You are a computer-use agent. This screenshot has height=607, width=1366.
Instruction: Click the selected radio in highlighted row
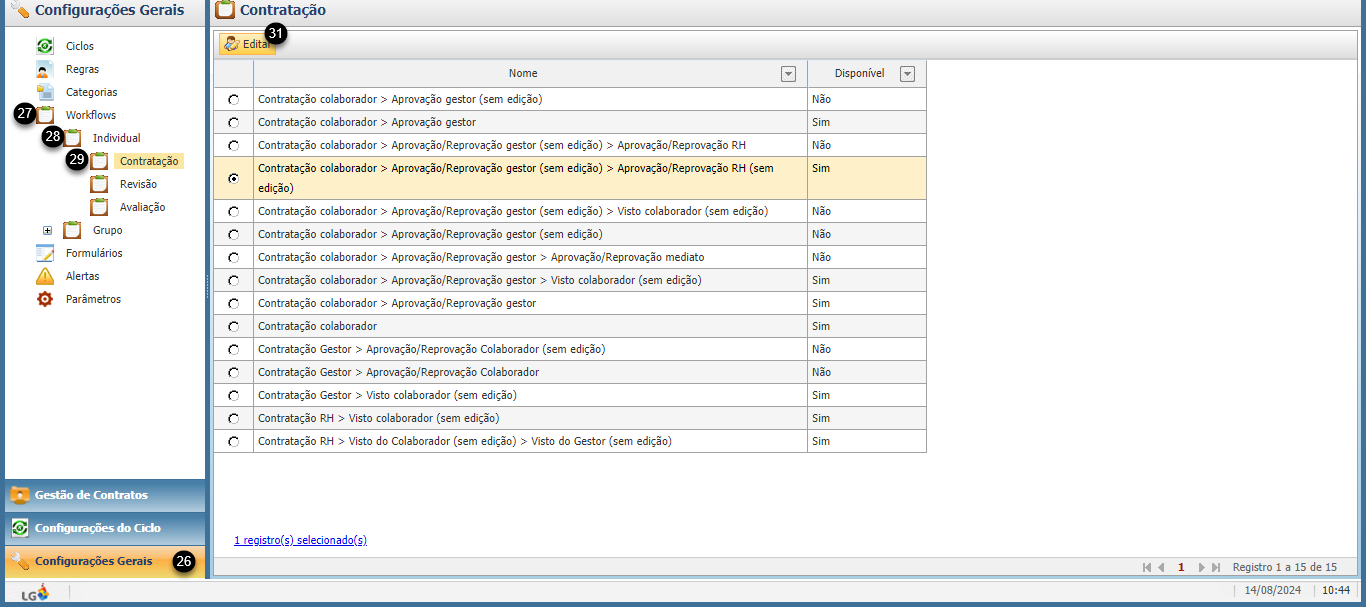tap(234, 179)
